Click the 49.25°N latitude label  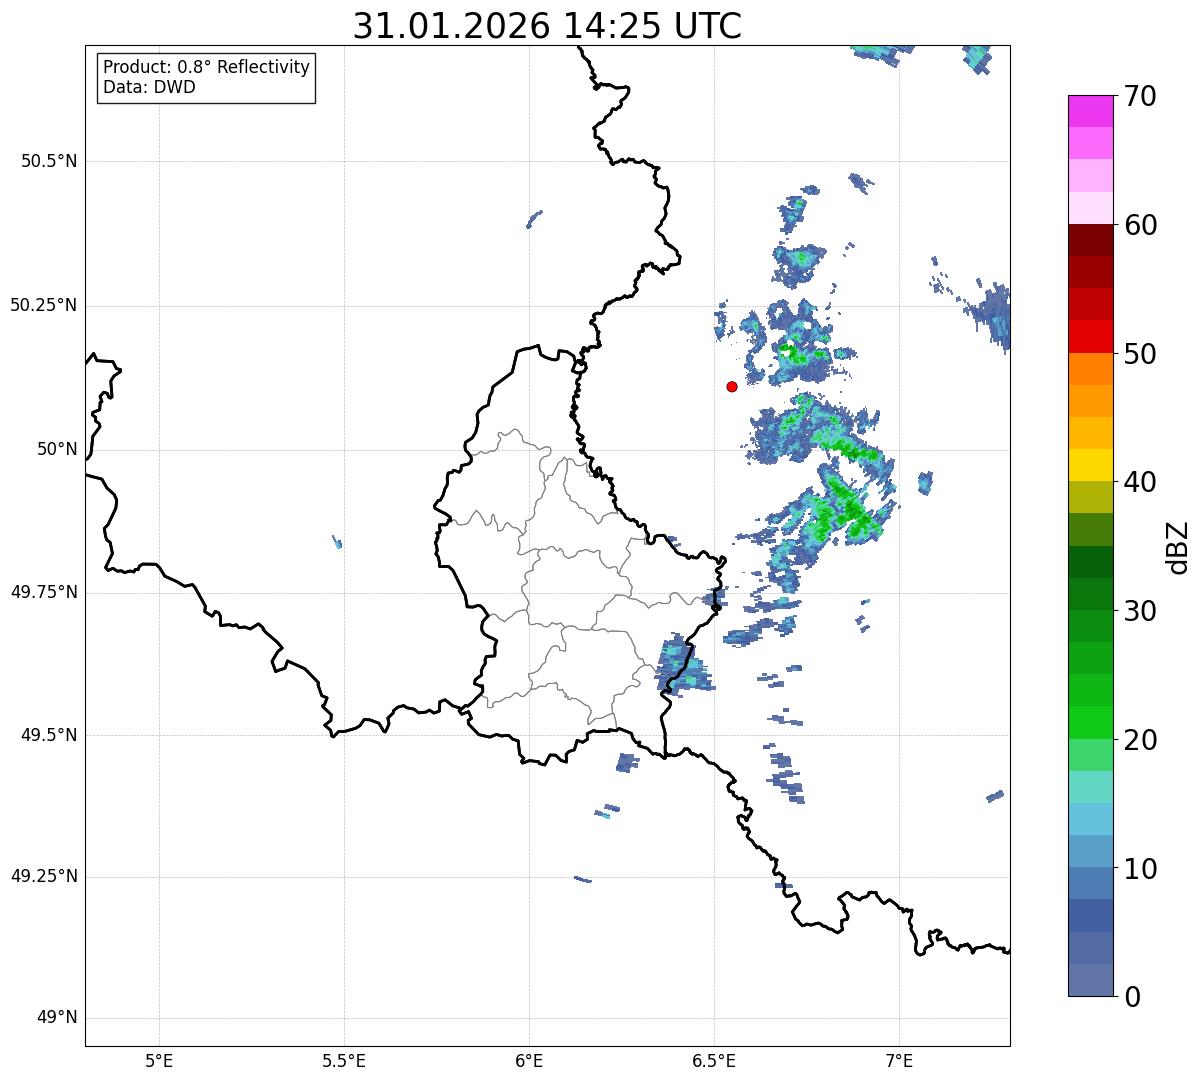43,877
